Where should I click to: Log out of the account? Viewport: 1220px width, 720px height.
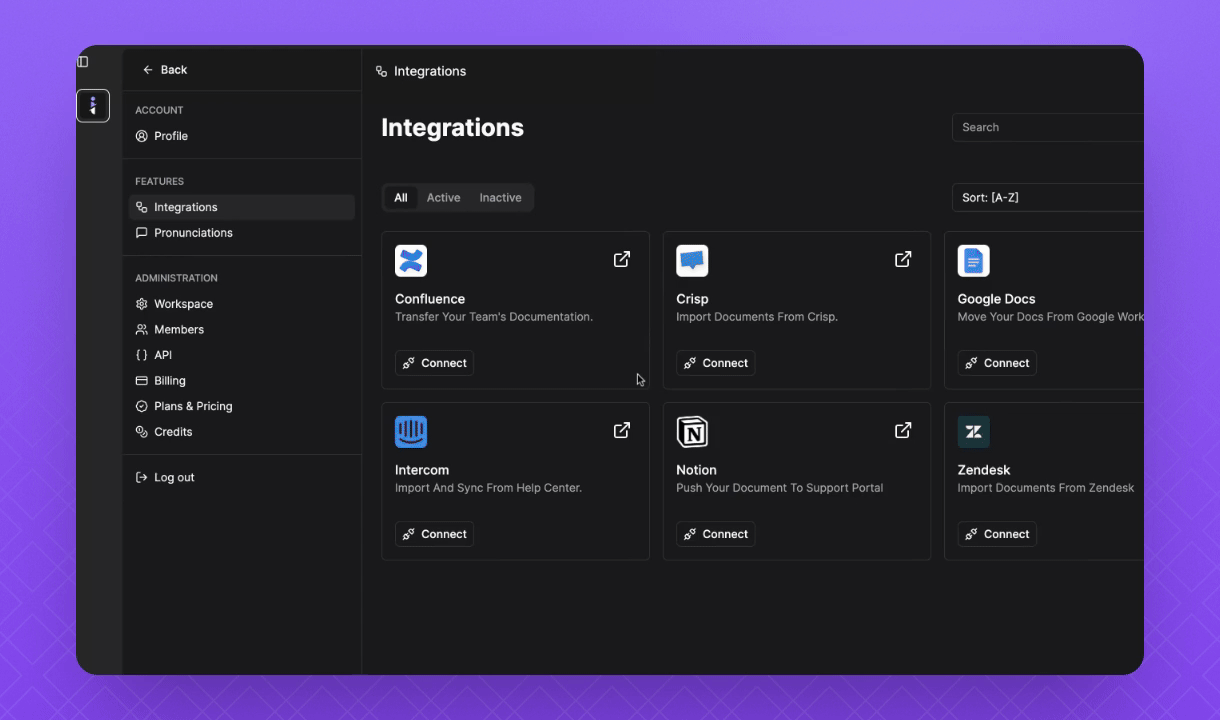(x=242, y=478)
